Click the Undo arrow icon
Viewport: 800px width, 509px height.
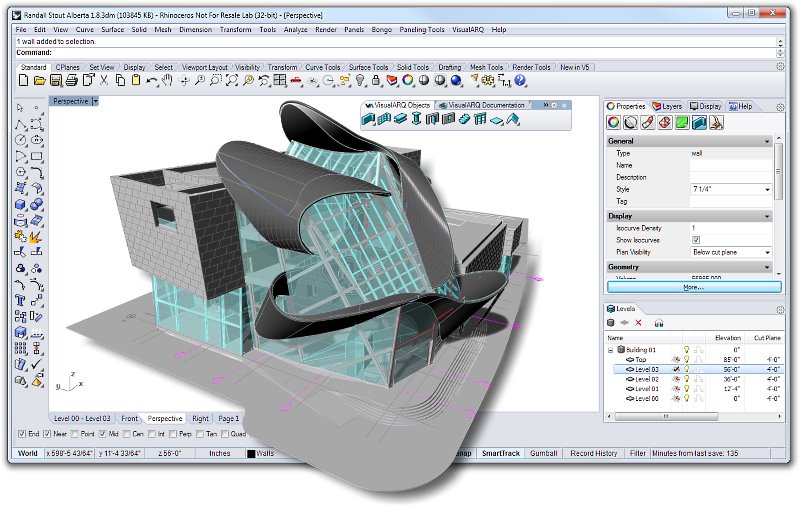tap(149, 80)
